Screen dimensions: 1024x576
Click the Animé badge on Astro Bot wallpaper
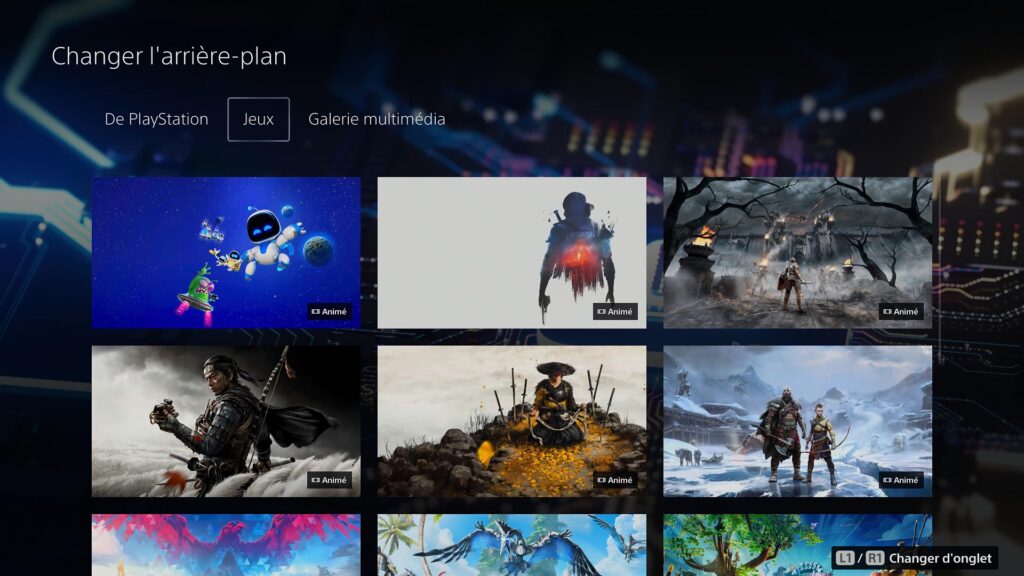click(x=329, y=312)
